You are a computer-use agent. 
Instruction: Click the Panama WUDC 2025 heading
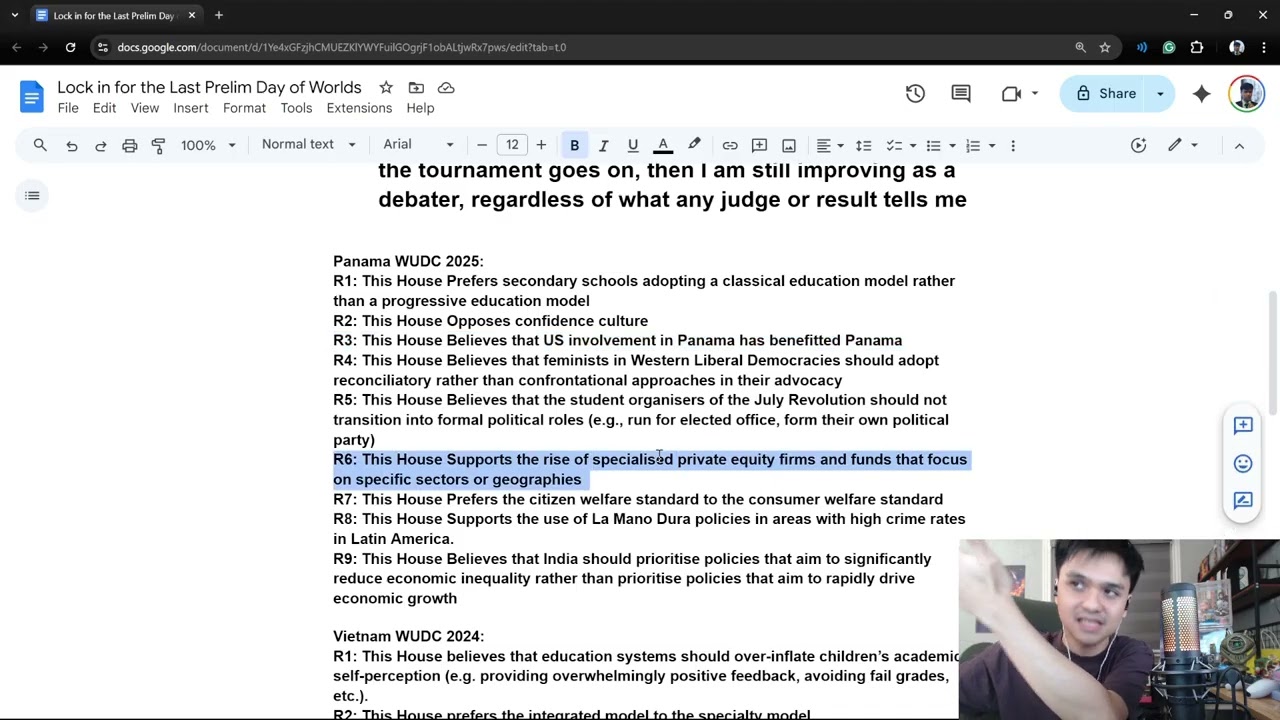(408, 261)
